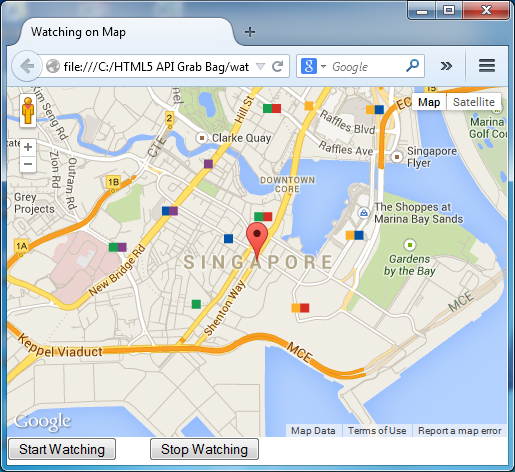Zoom out with the map minus button
Viewport: 515px width, 472px height.
(x=28, y=164)
